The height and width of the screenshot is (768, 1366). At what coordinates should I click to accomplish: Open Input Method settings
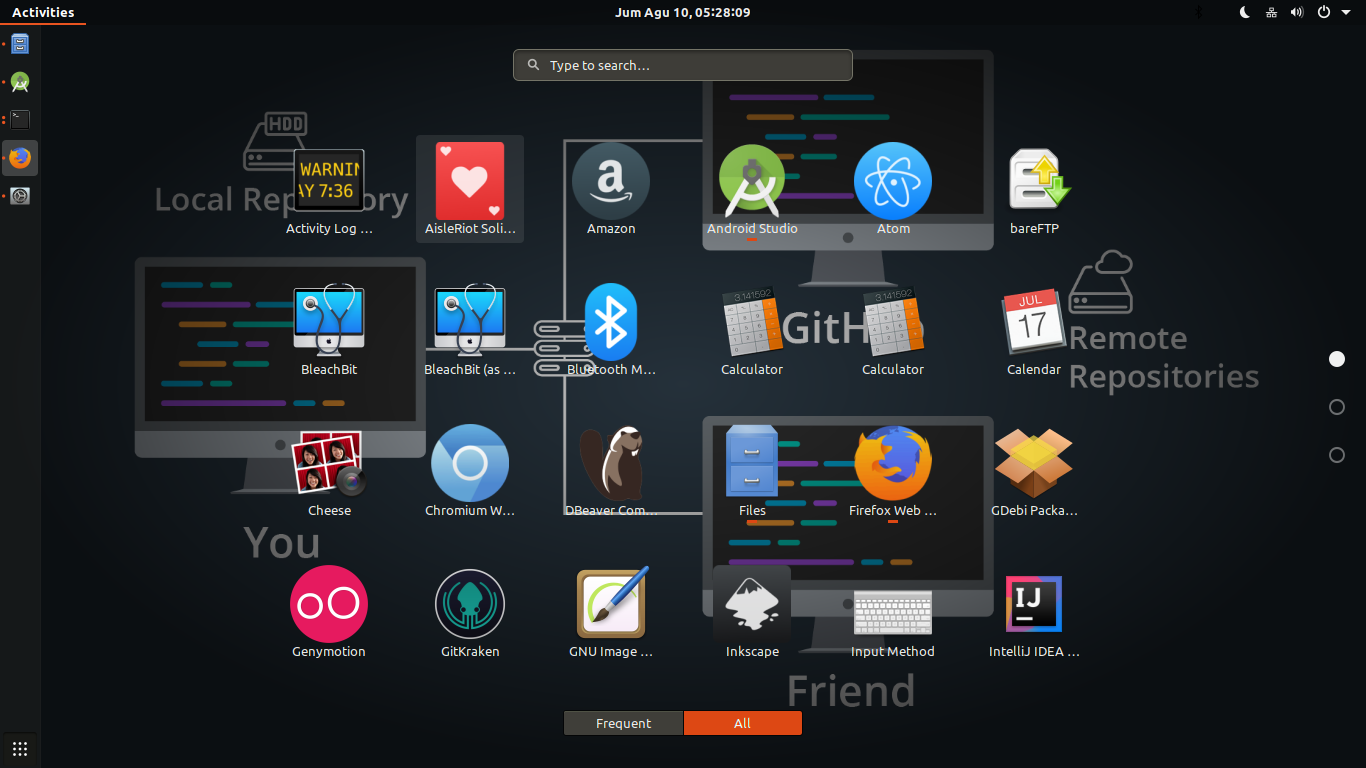pos(893,613)
